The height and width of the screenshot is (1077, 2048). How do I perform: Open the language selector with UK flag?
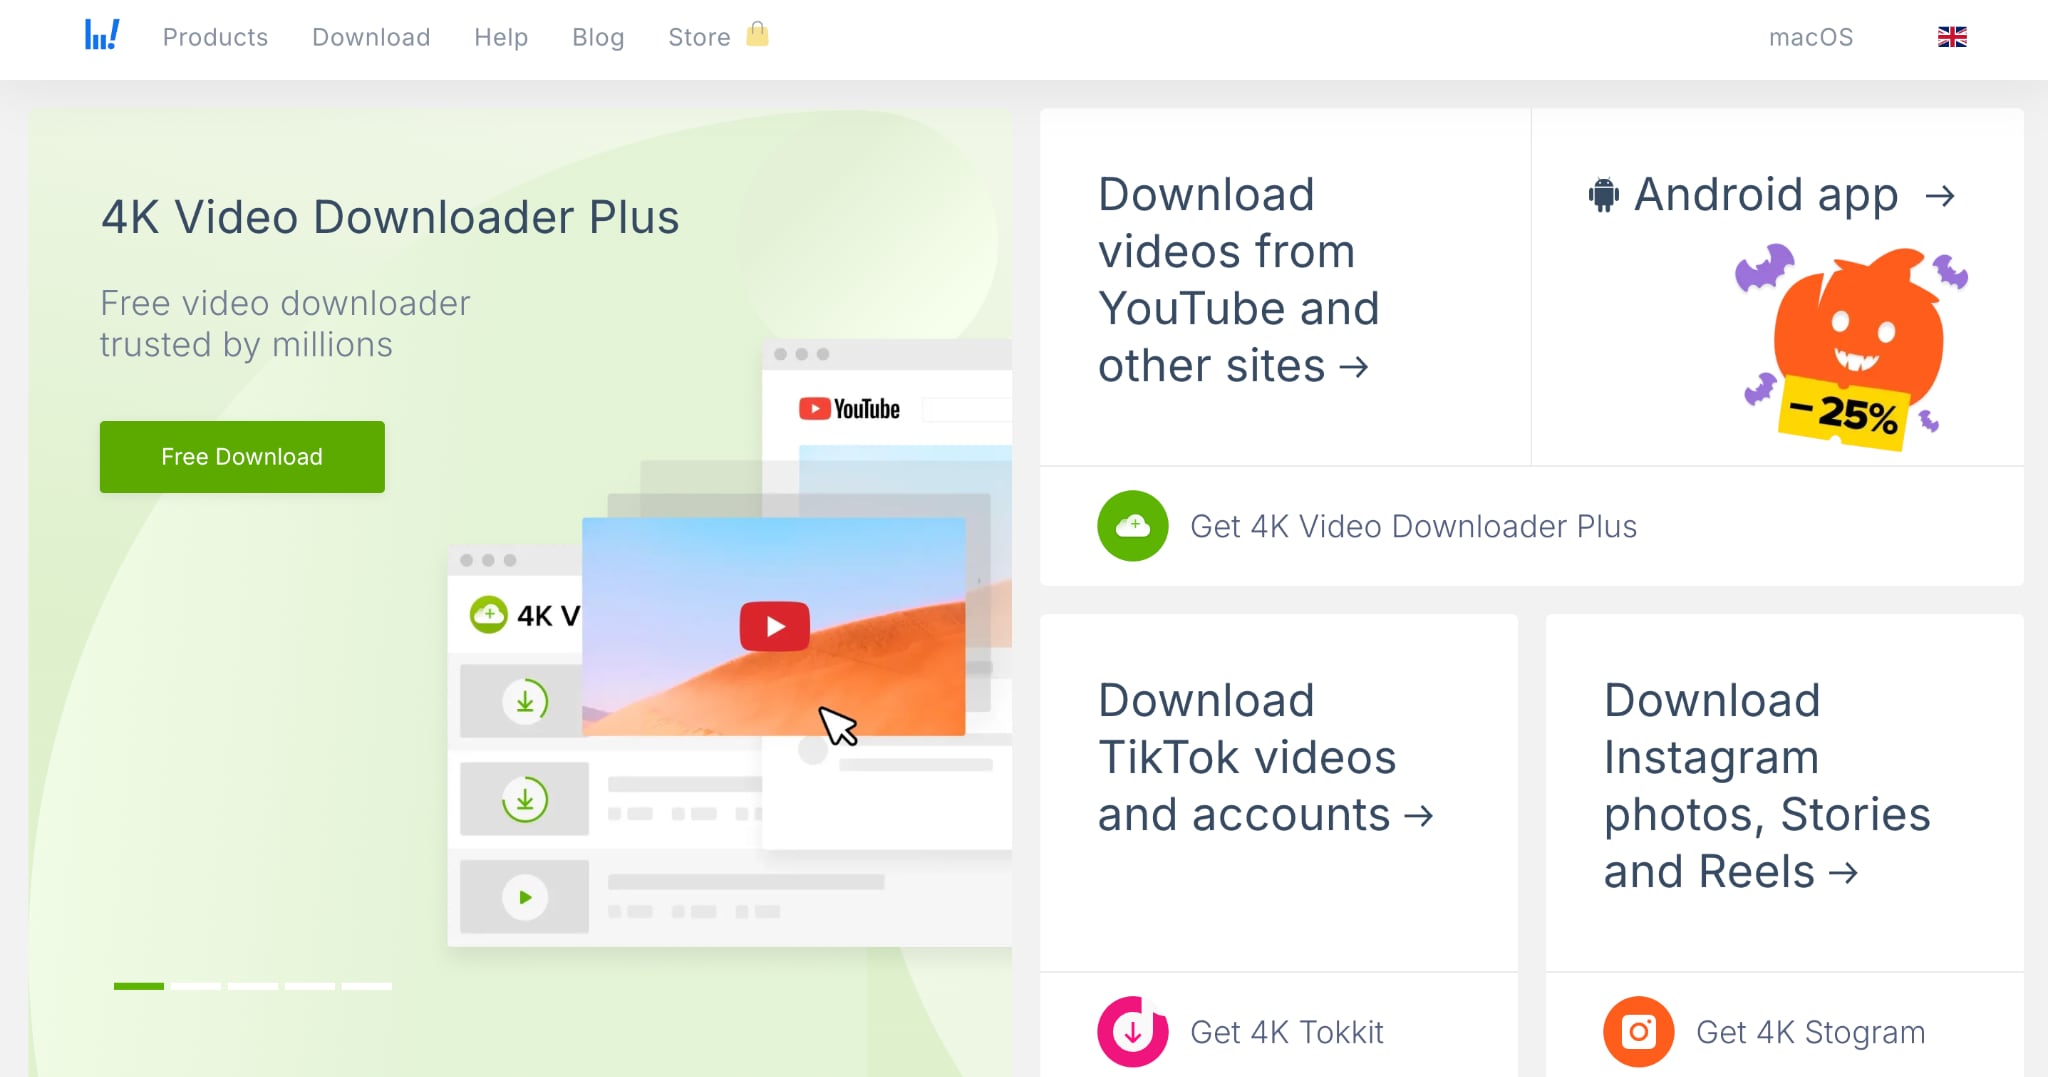coord(1949,37)
